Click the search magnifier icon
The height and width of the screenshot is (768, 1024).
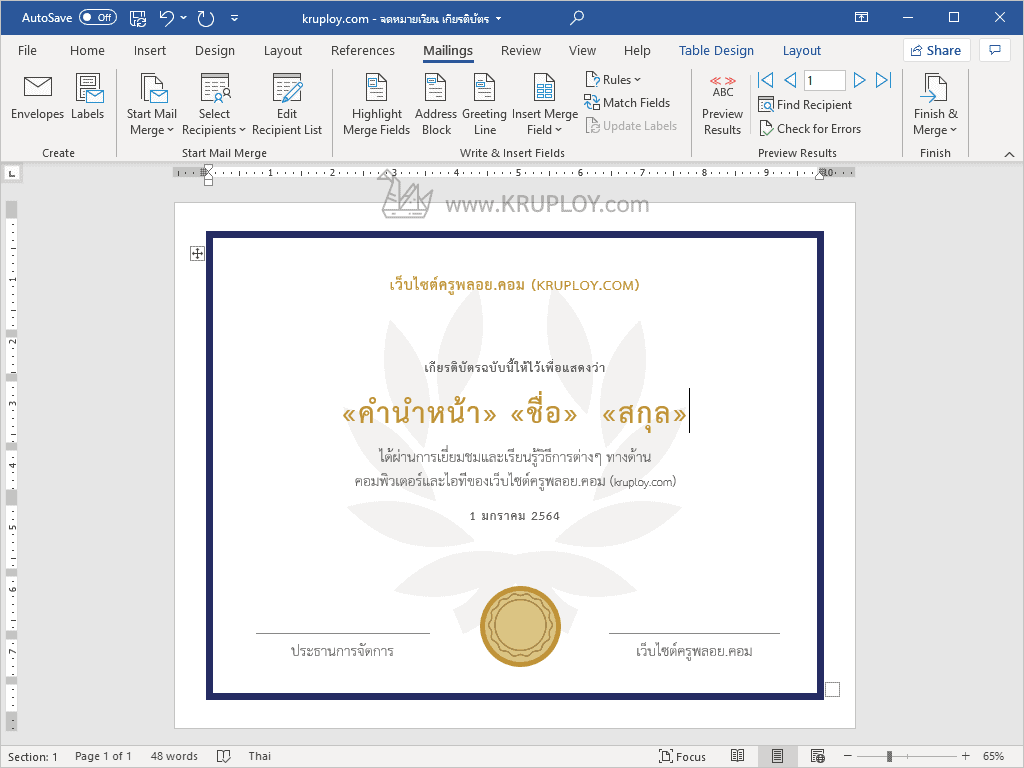coord(576,18)
